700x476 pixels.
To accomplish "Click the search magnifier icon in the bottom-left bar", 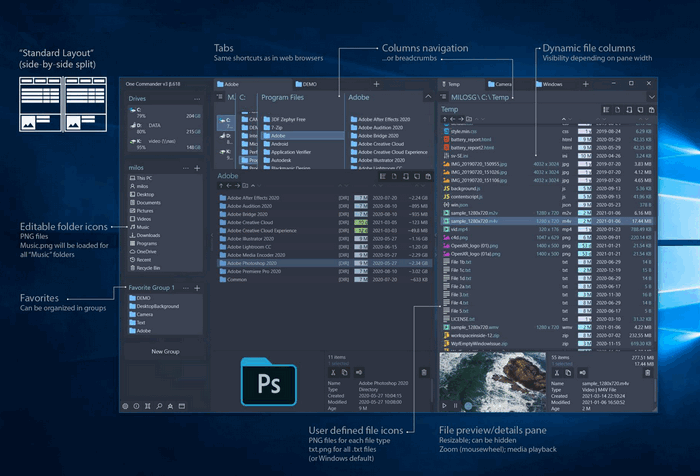I will tap(159, 406).
